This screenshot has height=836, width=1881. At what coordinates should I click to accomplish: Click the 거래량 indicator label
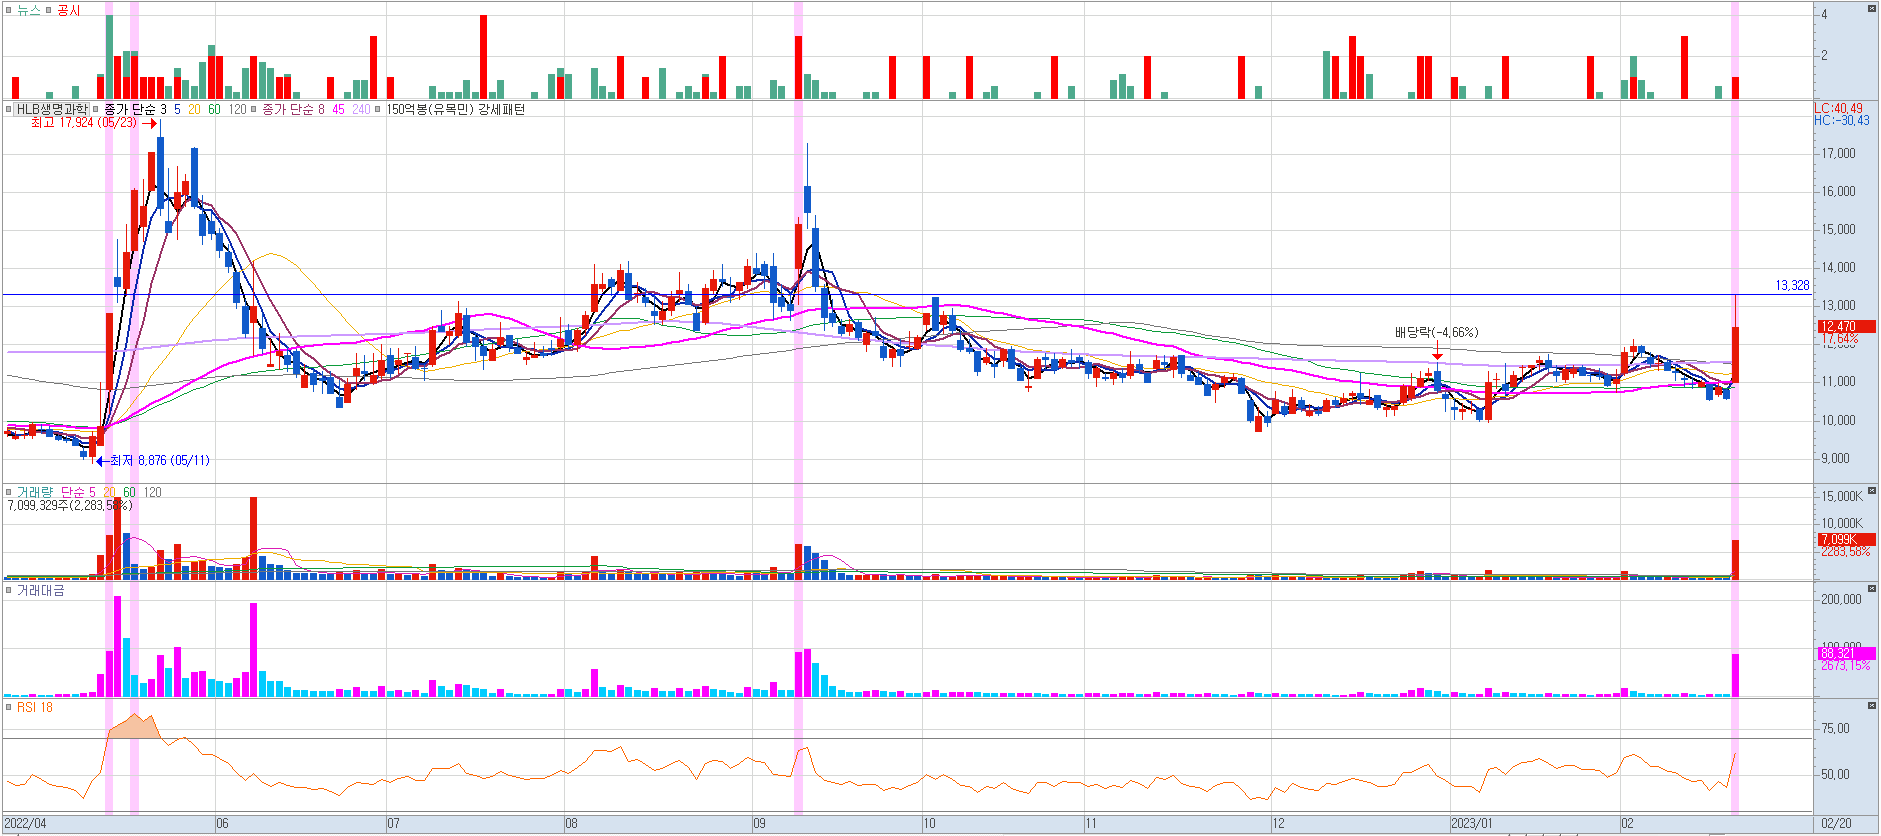coord(35,492)
